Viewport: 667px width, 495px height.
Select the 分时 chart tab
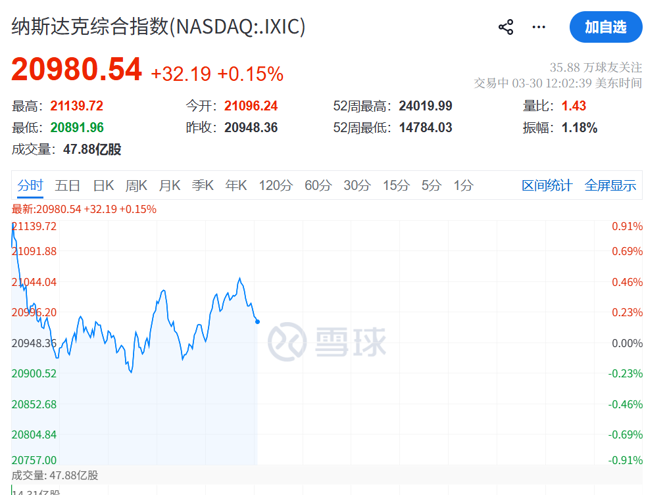point(30,185)
